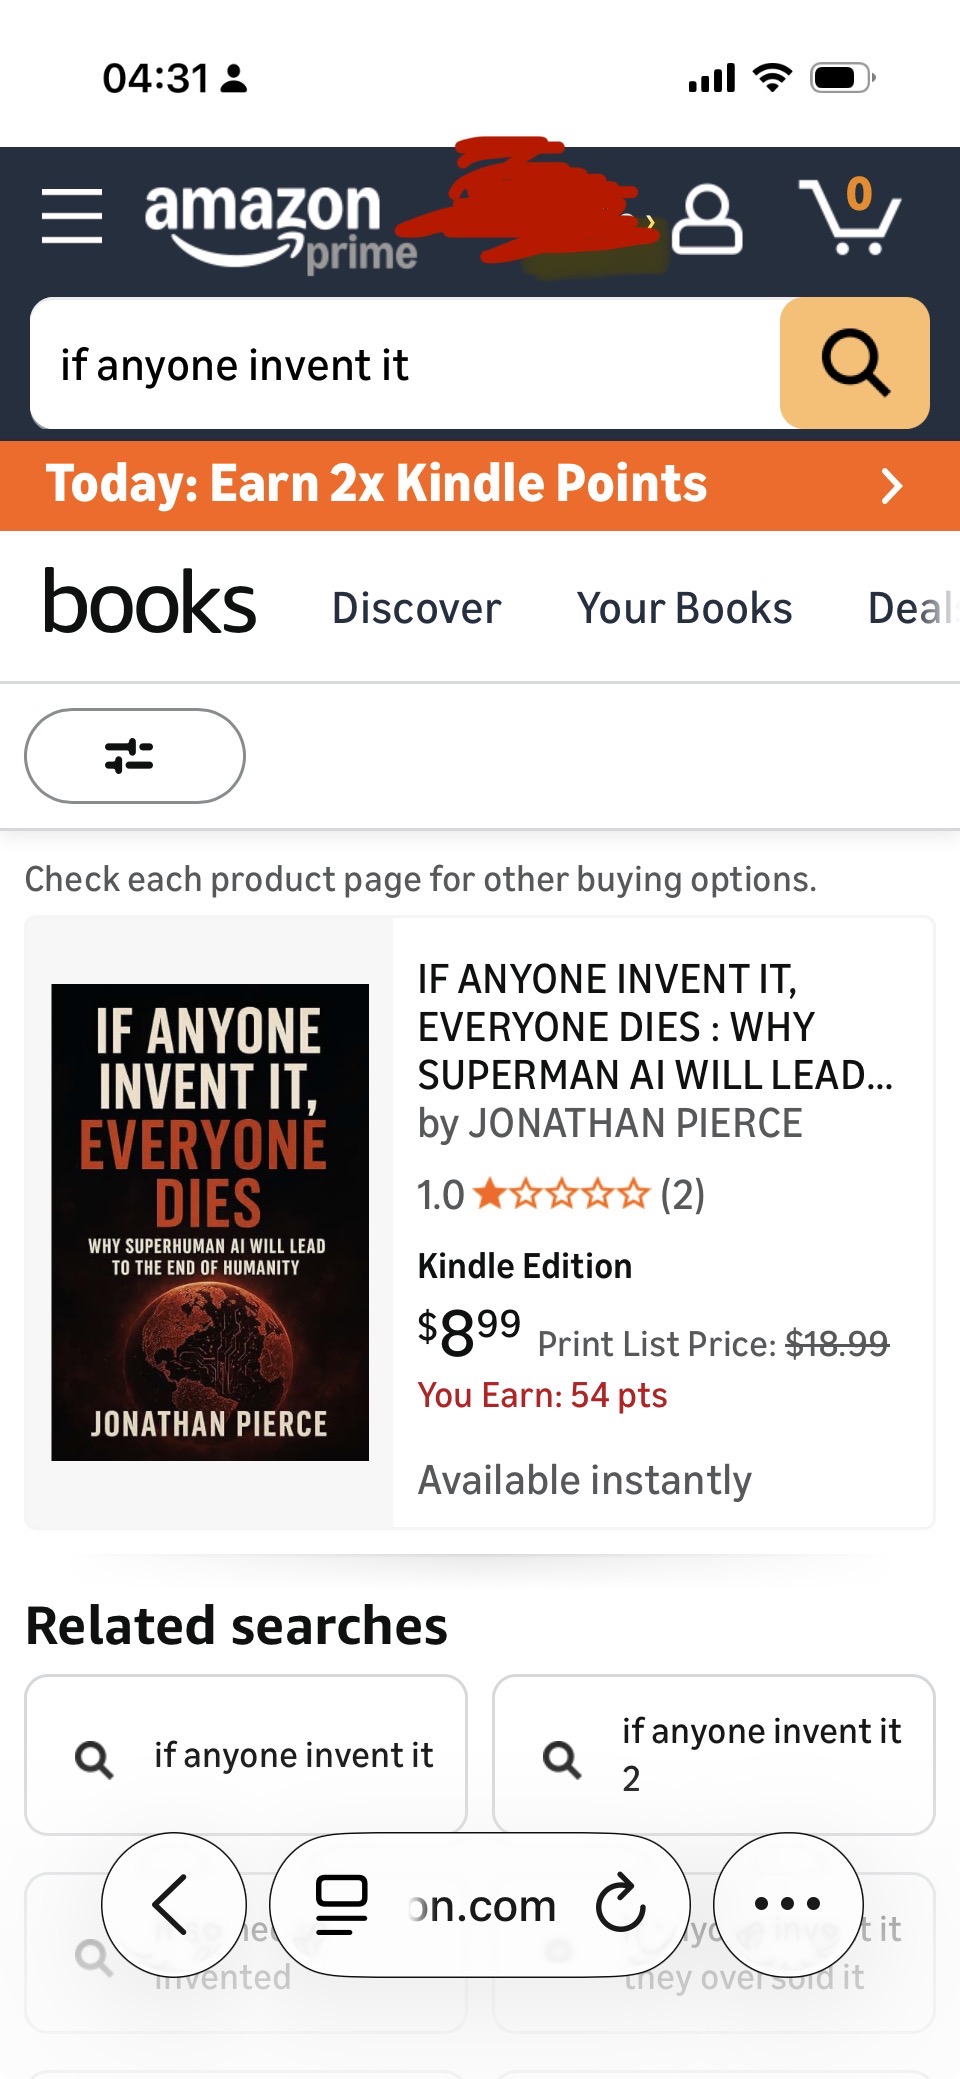Image resolution: width=960 pixels, height=2079 pixels.
Task: Open the hamburger navigation menu
Action: click(x=72, y=216)
